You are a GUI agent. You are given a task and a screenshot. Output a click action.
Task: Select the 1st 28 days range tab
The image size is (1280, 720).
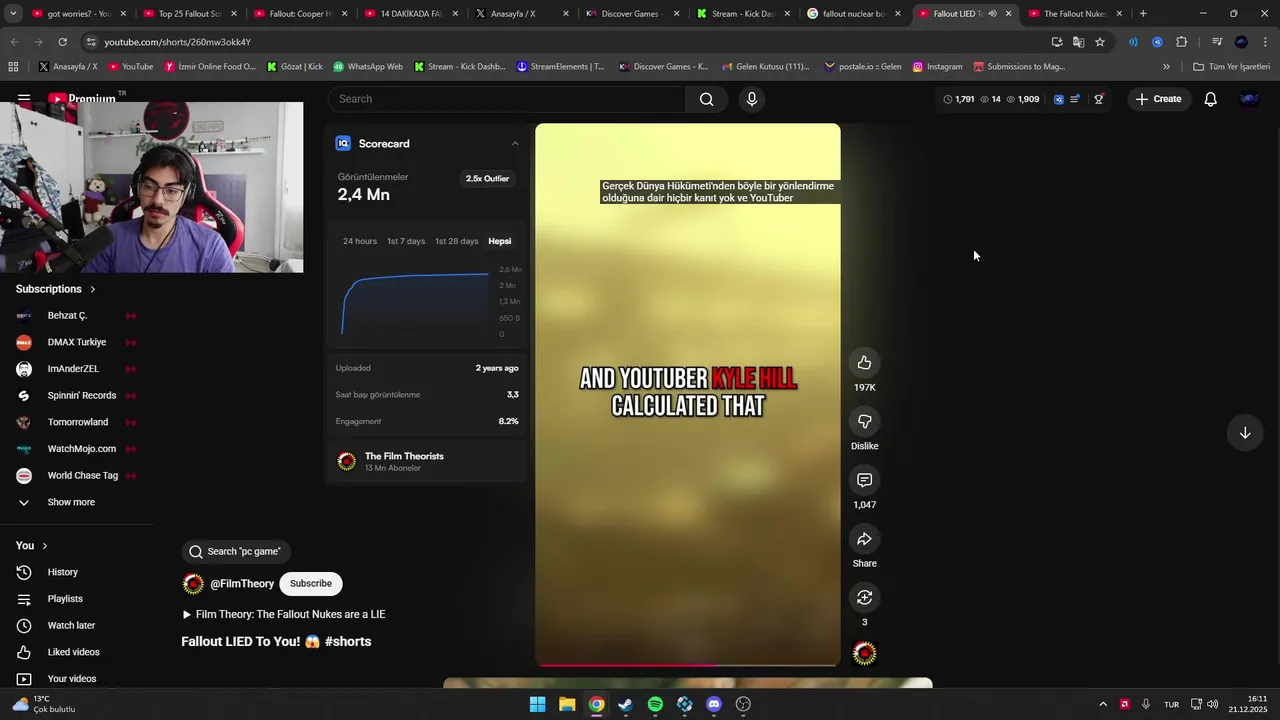click(x=457, y=241)
